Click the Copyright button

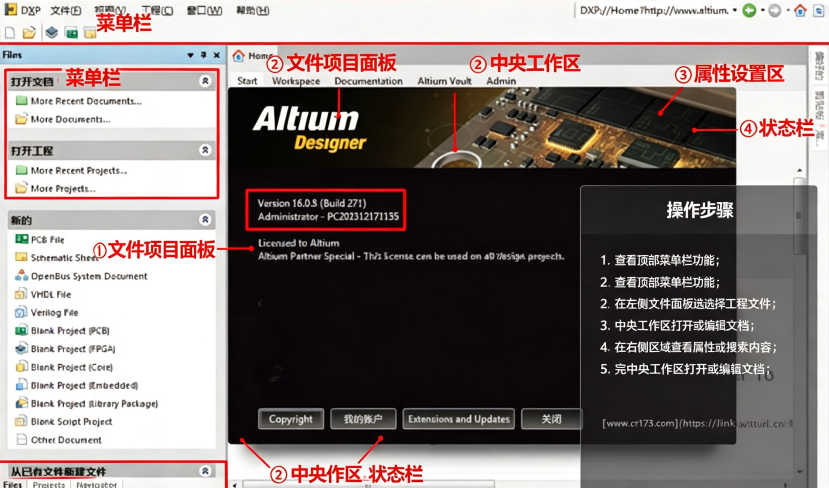(x=291, y=419)
